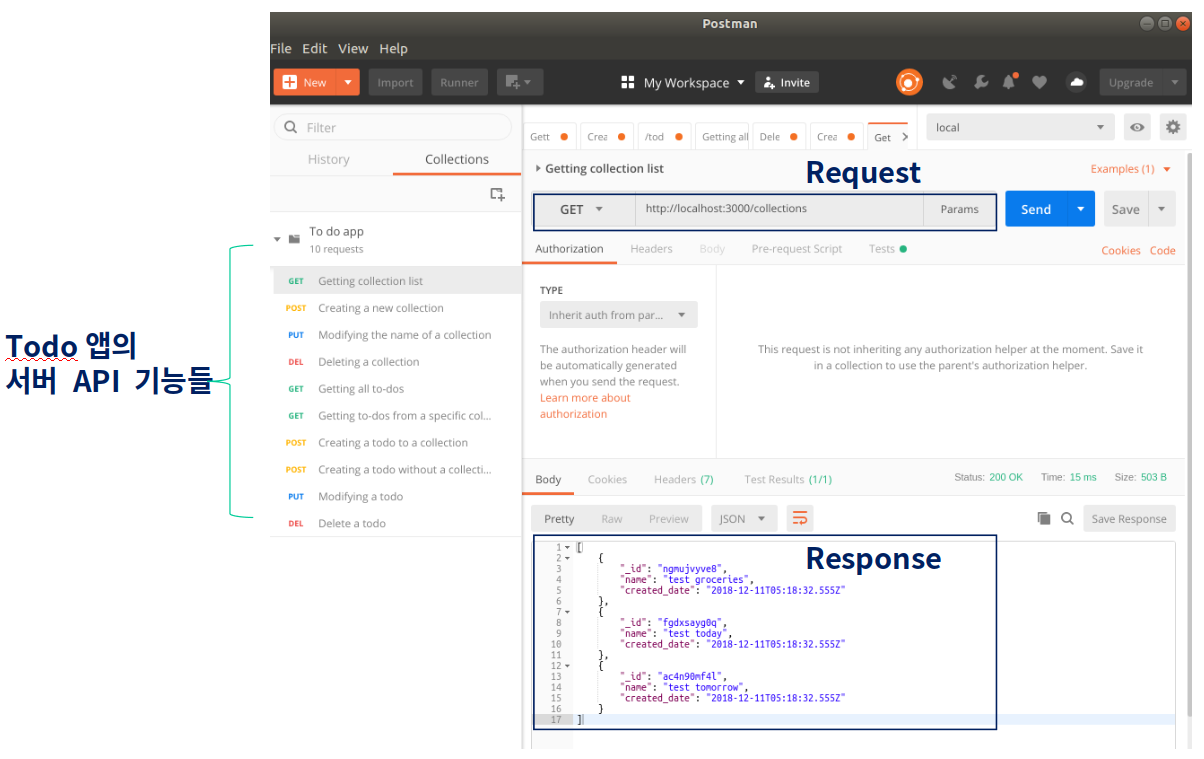Click the heart icon in header
The width and height of the screenshot is (1204, 759).
[x=1039, y=83]
